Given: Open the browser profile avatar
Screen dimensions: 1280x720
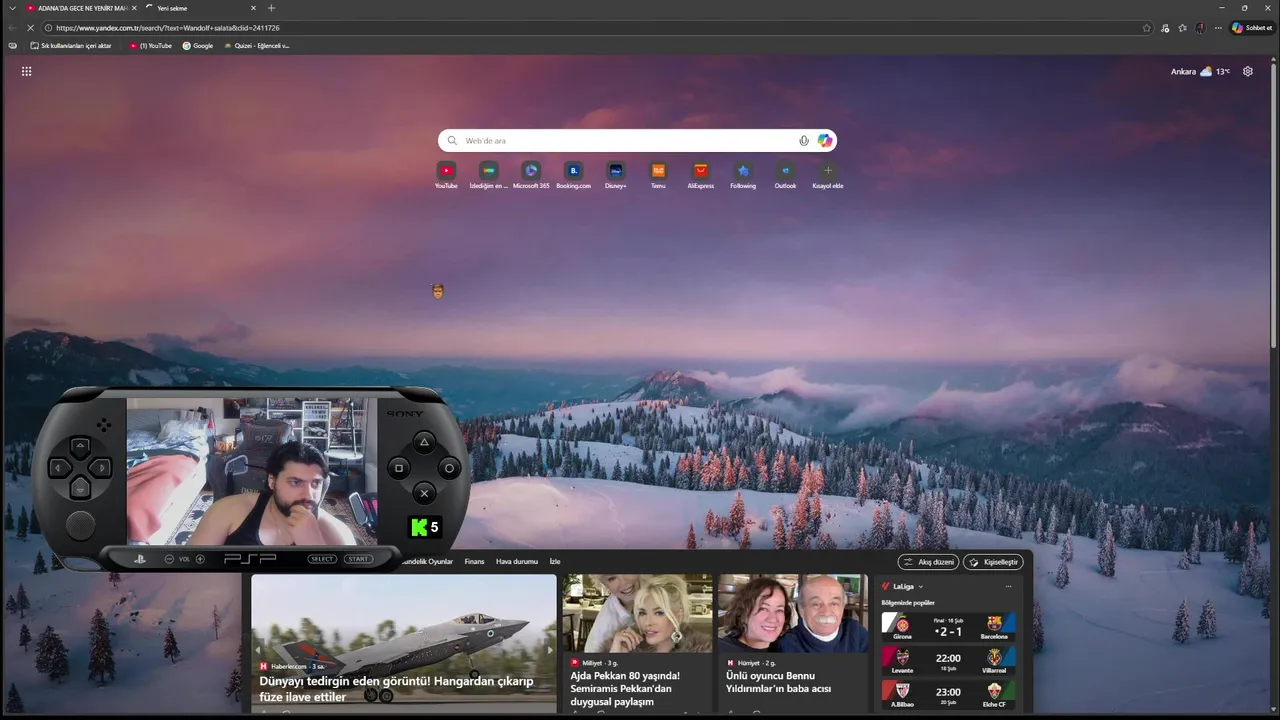Looking at the screenshot, I should (x=1201, y=28).
